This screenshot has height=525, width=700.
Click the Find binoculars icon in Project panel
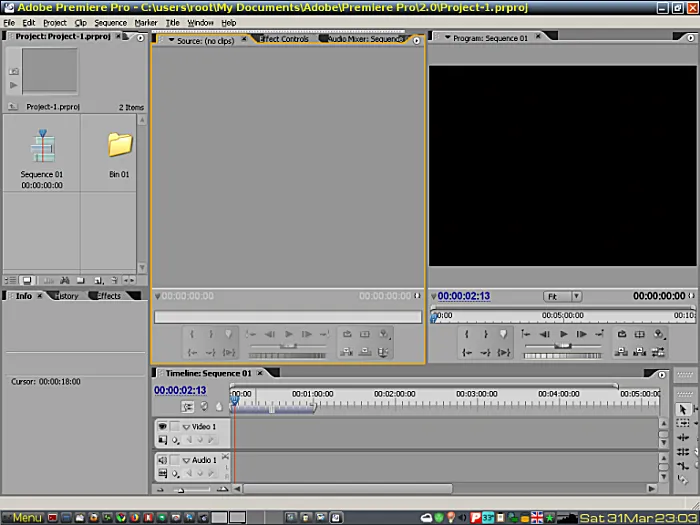coord(65,280)
